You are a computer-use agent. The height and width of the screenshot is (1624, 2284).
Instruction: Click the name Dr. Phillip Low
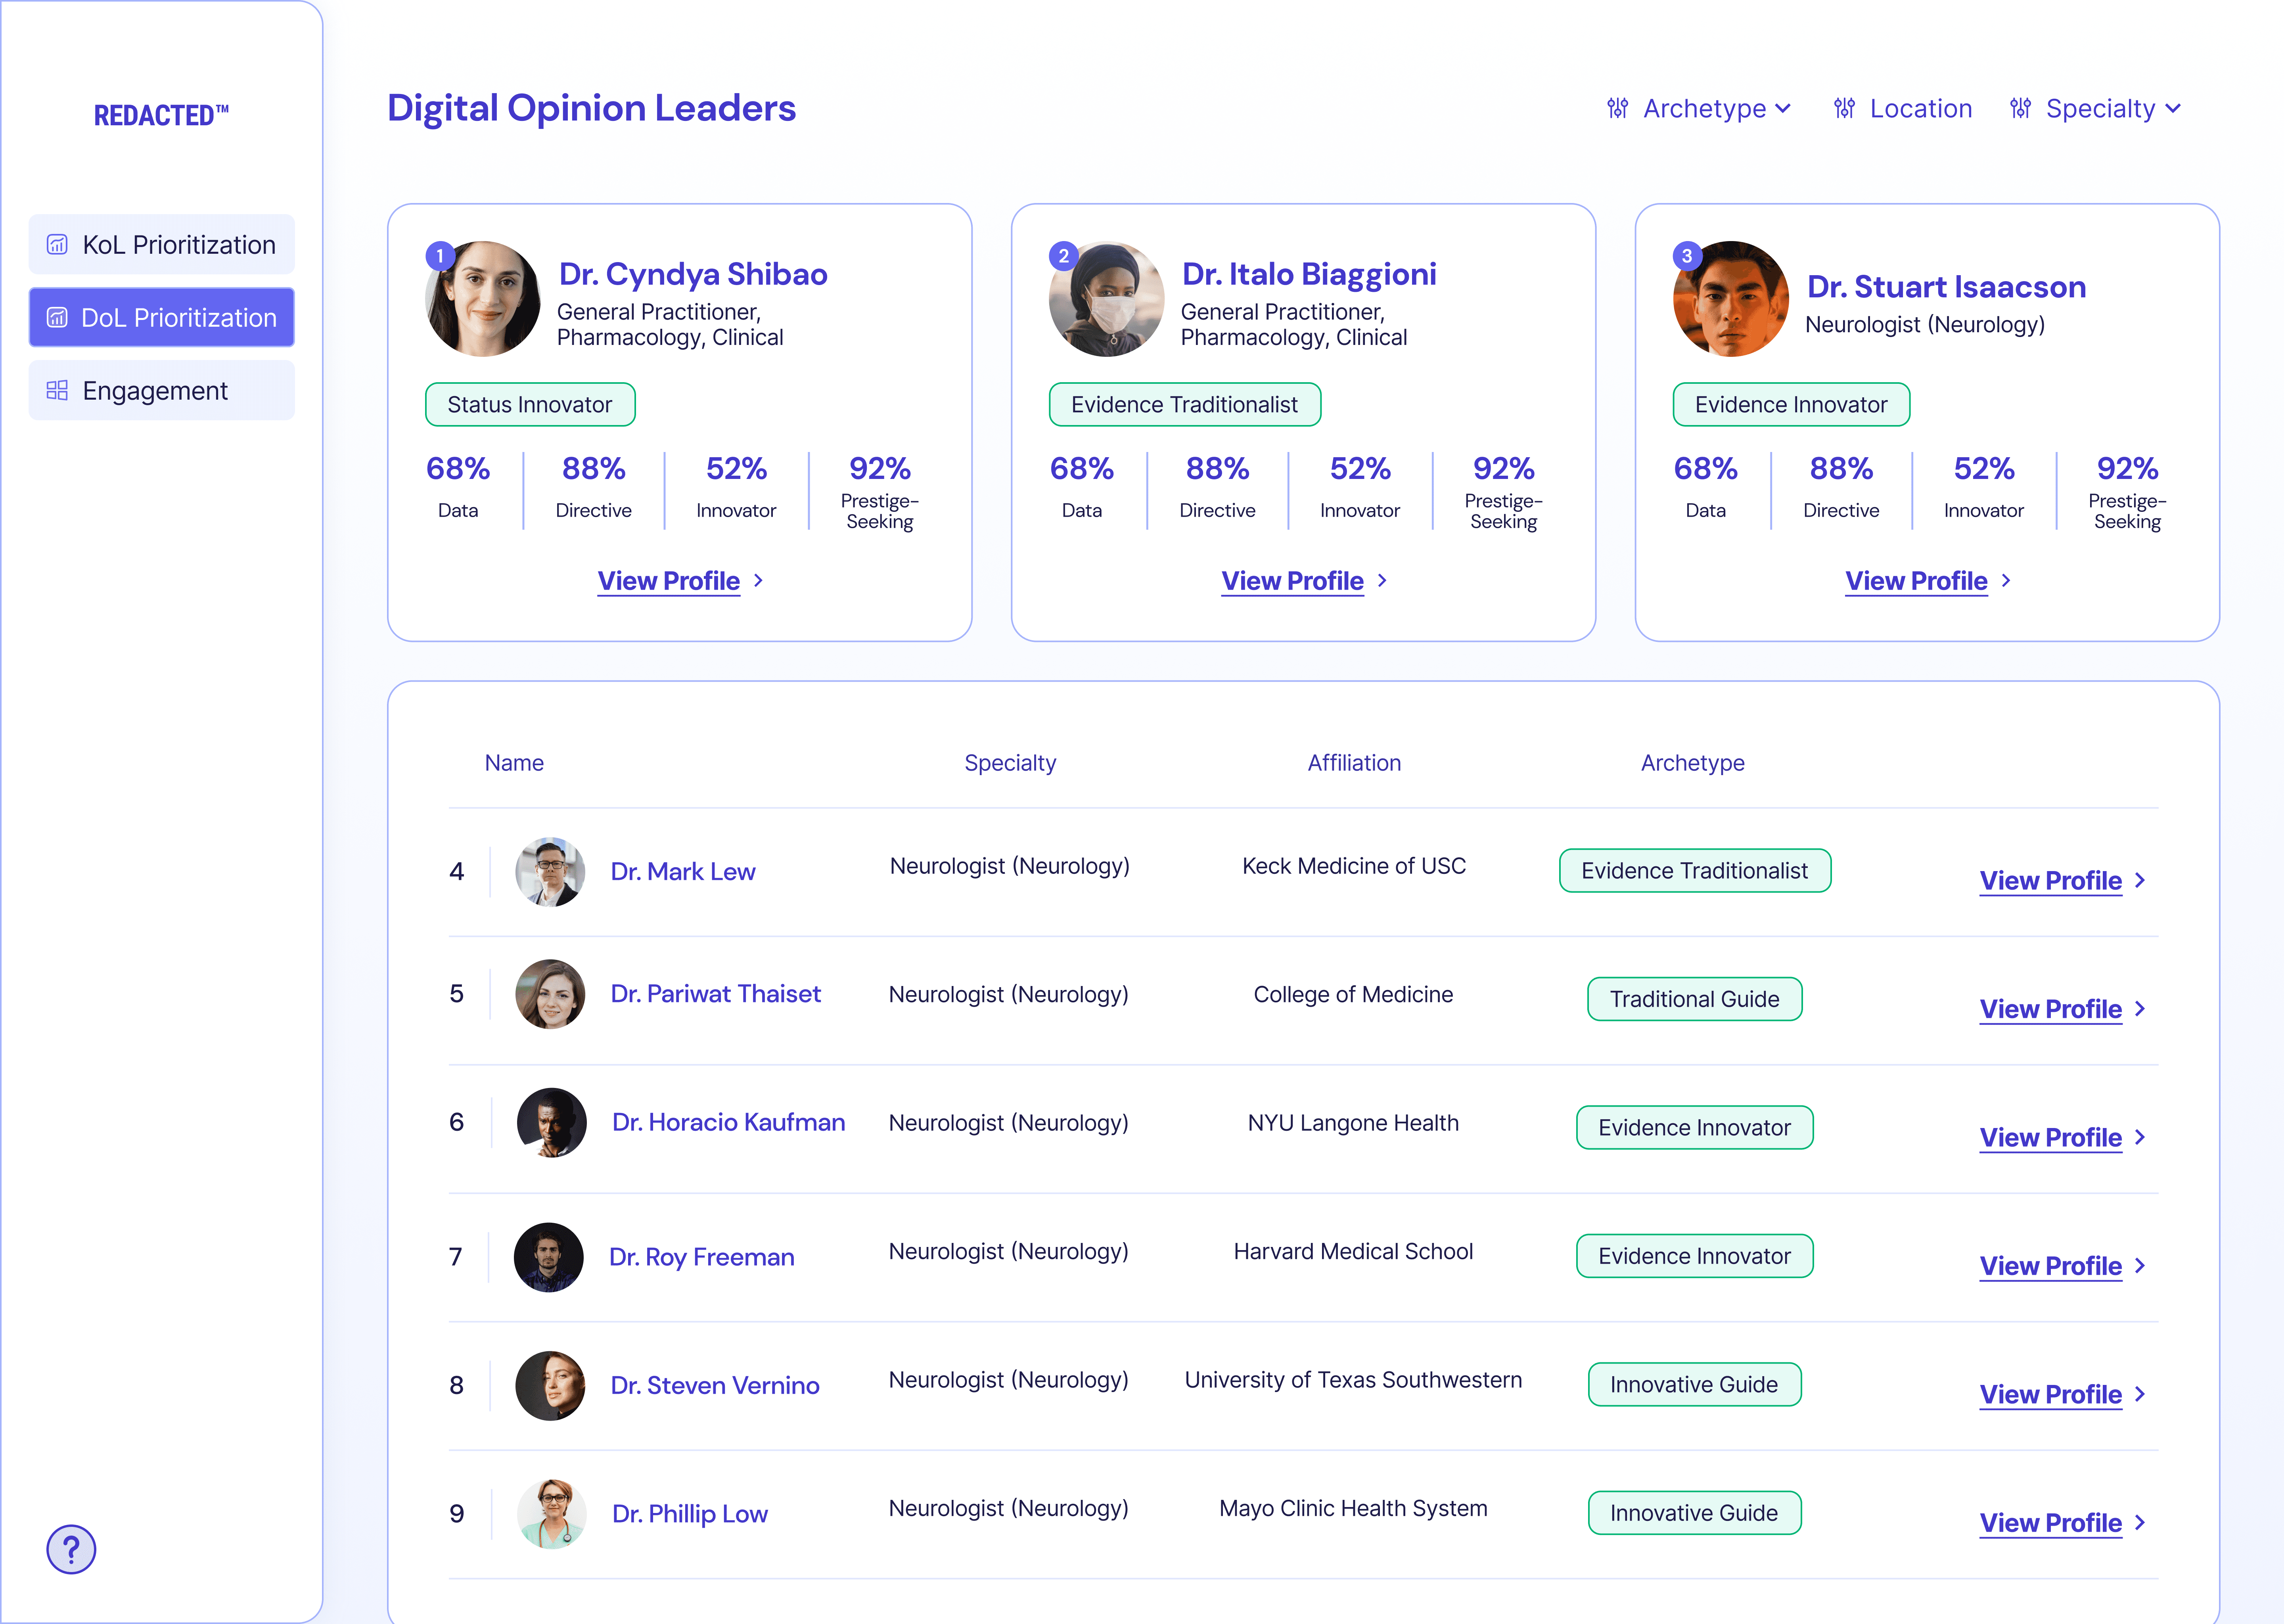pyautogui.click(x=690, y=1514)
